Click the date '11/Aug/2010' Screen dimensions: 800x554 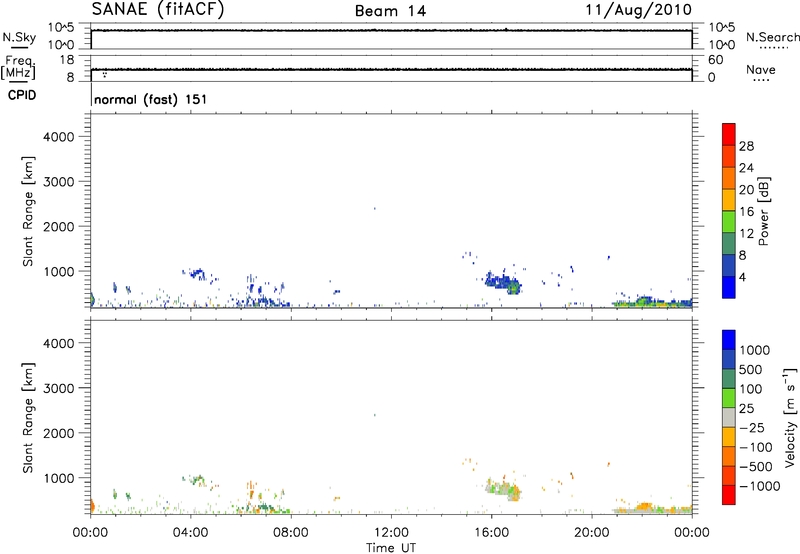[638, 10]
